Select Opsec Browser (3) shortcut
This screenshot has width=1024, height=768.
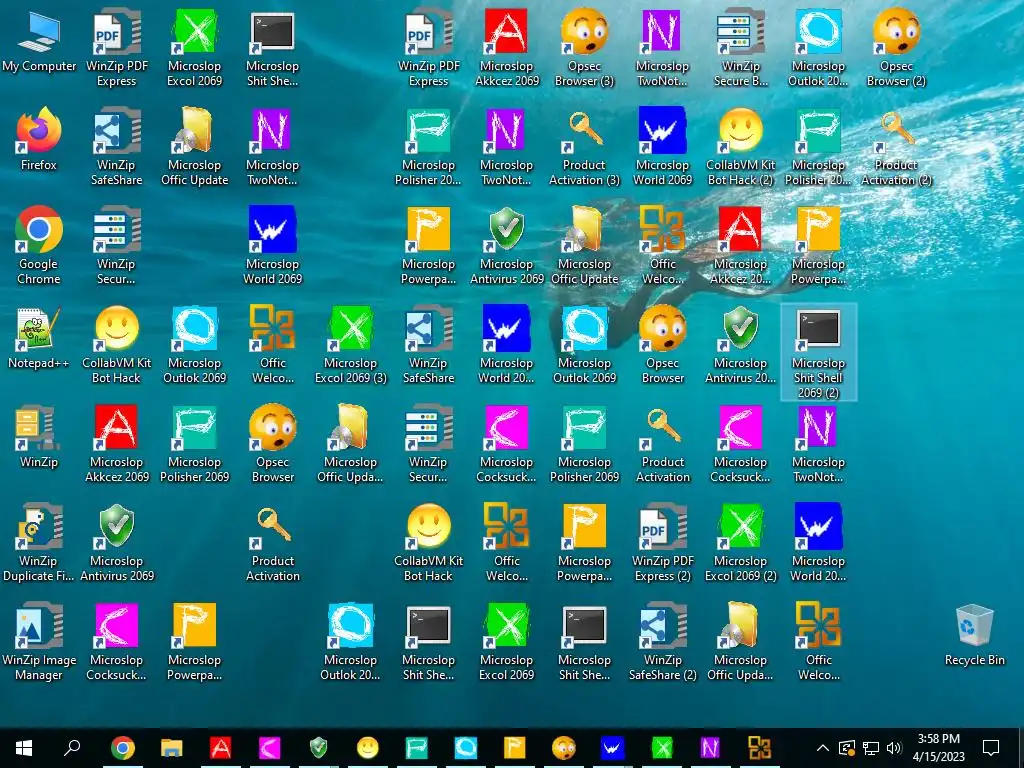pos(584,47)
